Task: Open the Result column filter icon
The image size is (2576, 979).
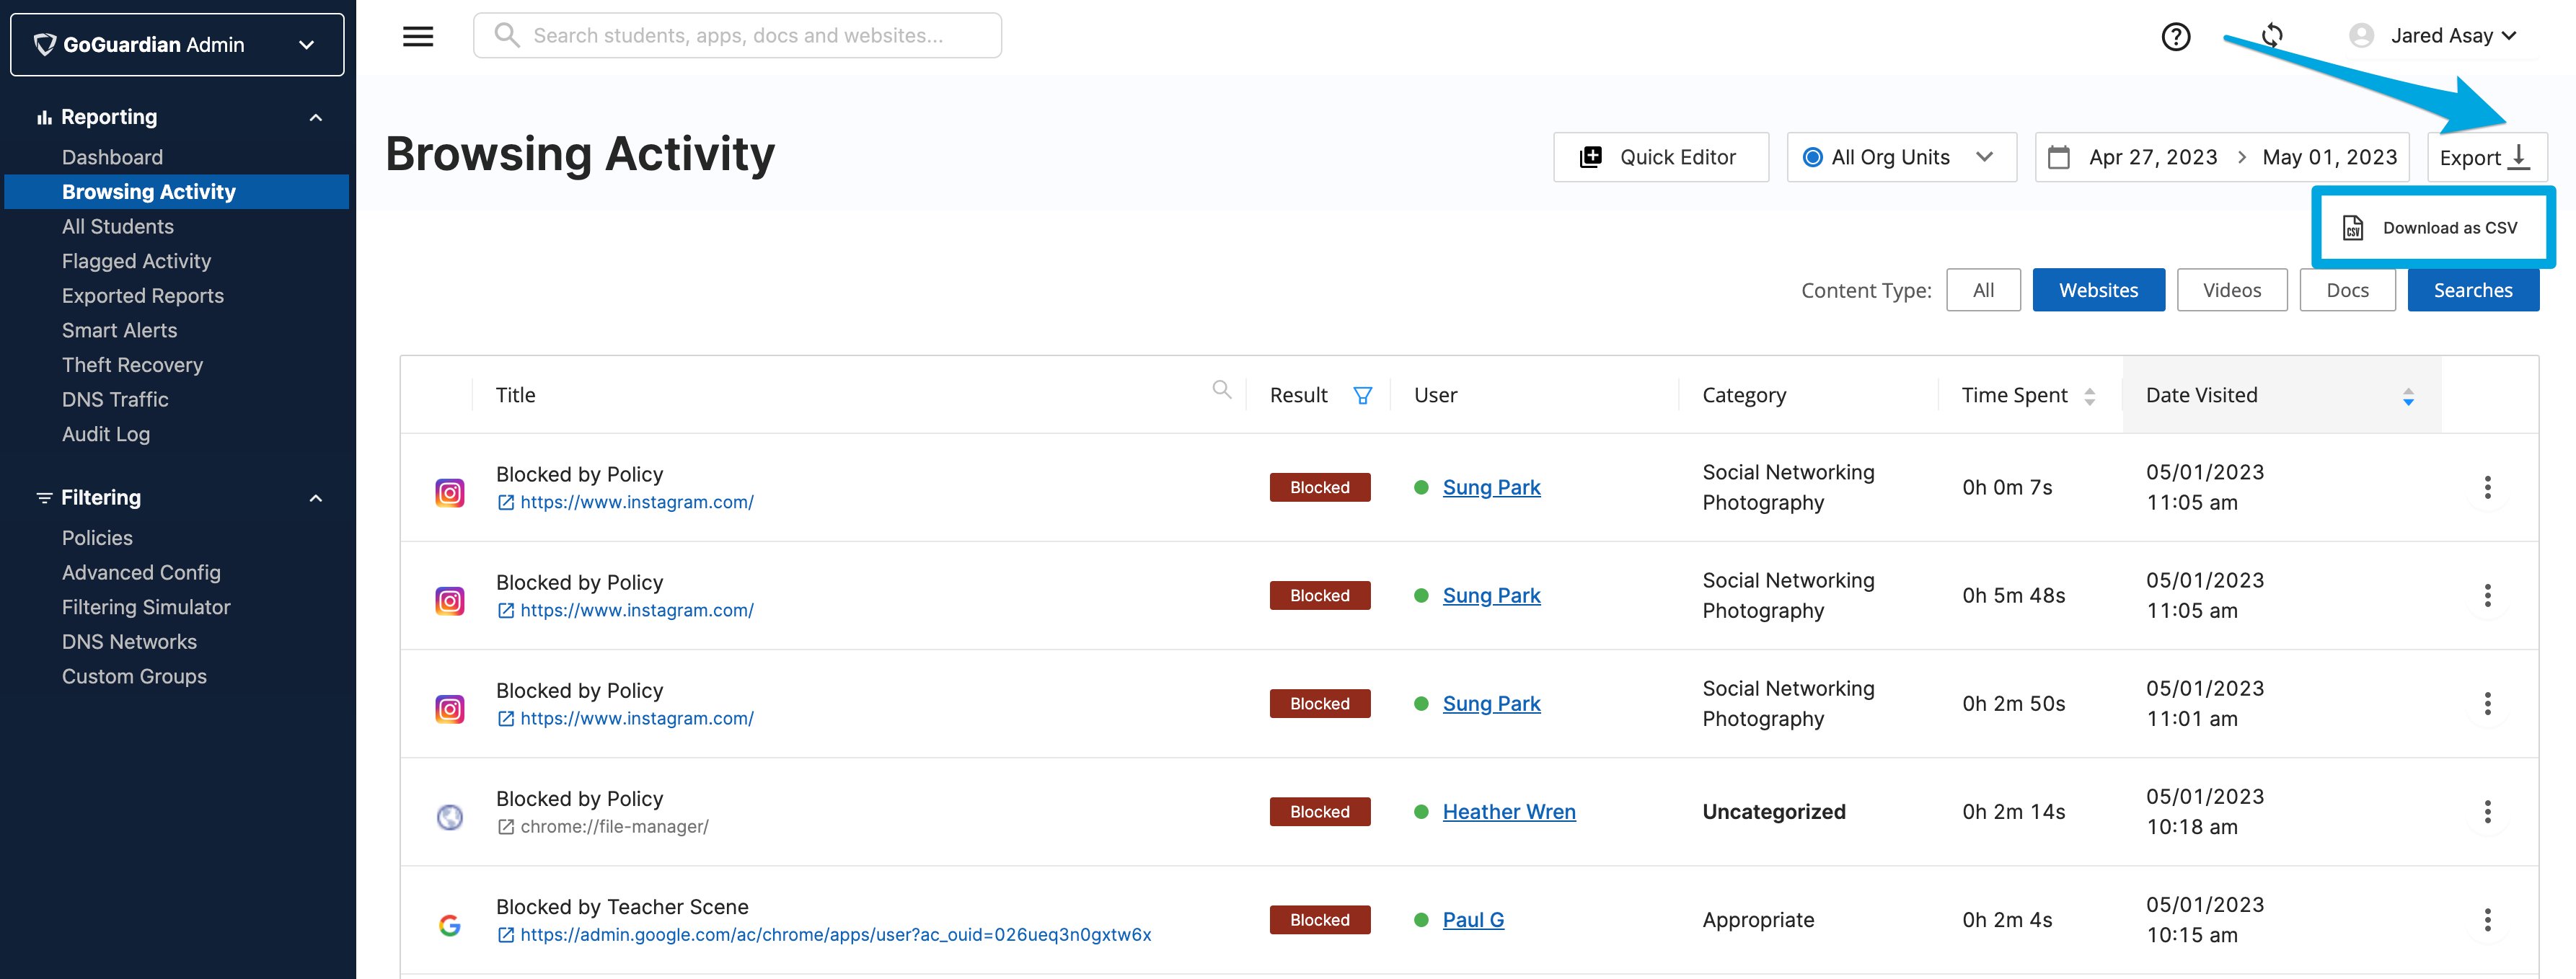Action: click(x=1362, y=395)
